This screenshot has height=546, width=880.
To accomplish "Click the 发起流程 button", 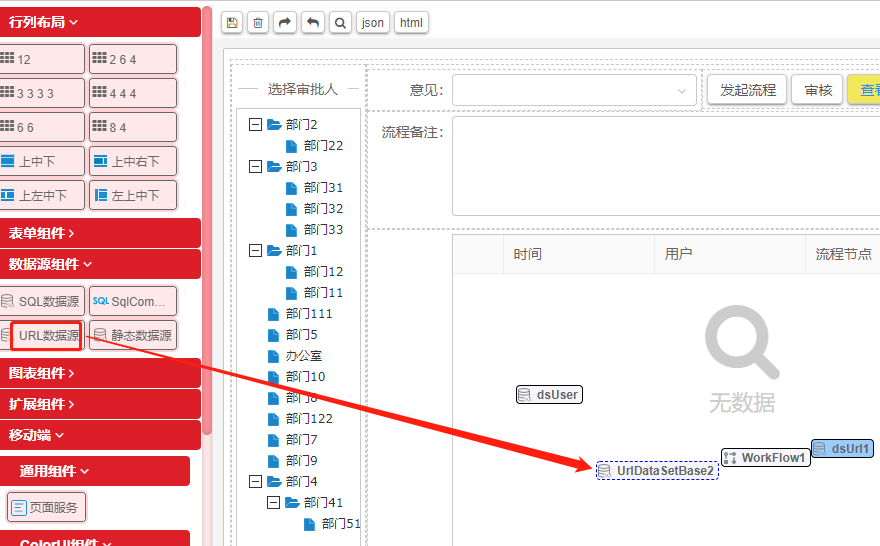I will (x=748, y=90).
